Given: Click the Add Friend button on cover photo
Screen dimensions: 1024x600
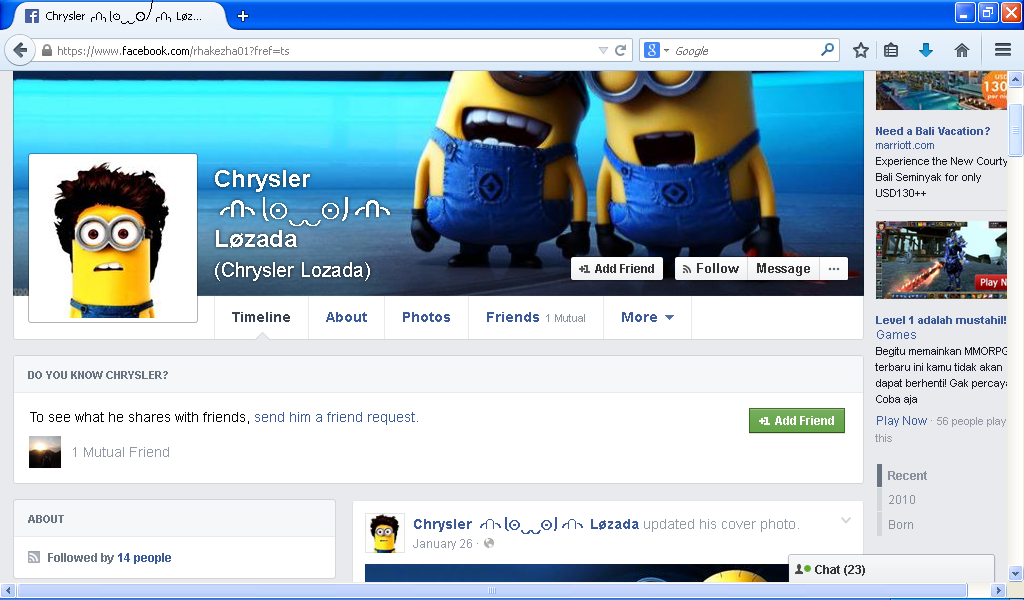Looking at the screenshot, I should coord(616,268).
